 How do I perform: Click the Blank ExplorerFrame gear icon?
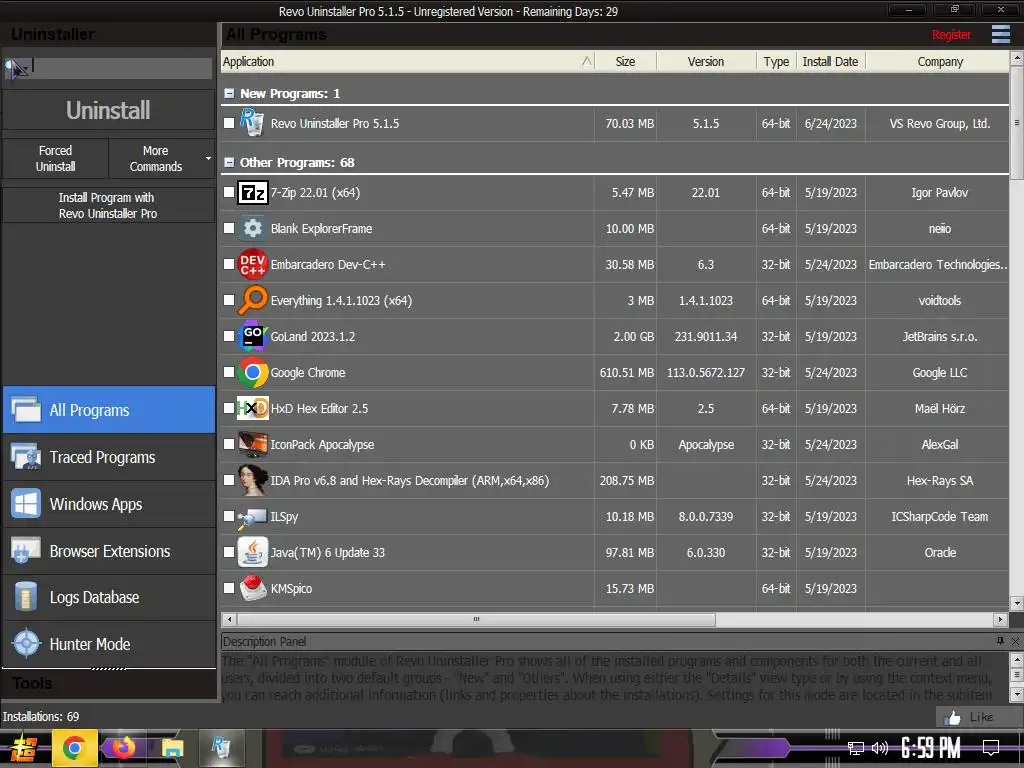(x=253, y=228)
